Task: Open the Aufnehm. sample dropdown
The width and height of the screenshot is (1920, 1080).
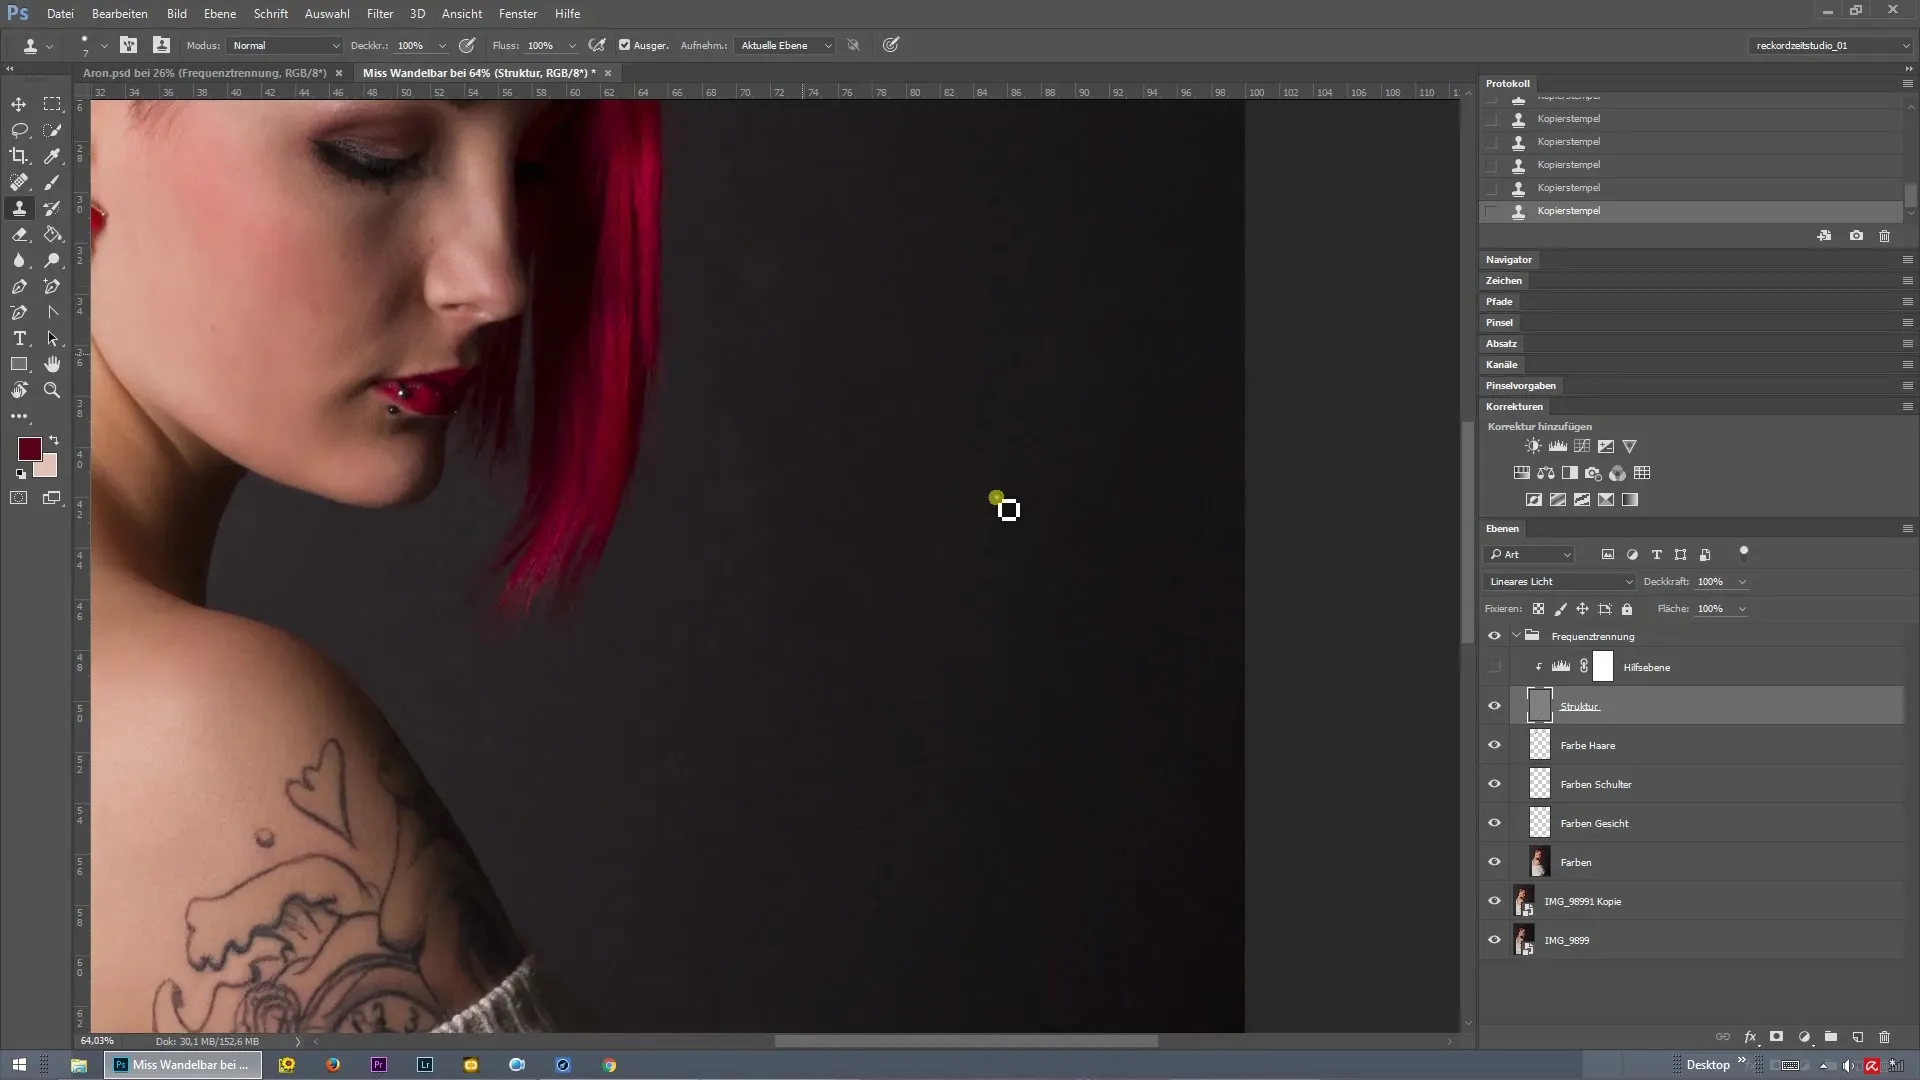Action: [x=785, y=45]
